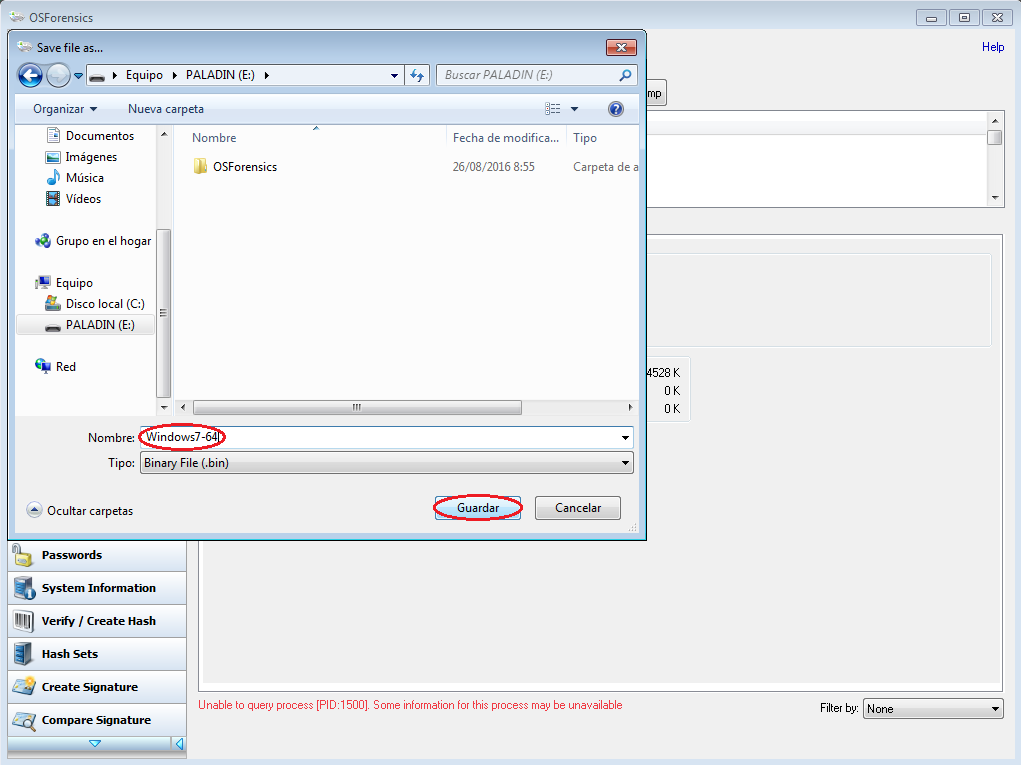Open Compare Signature module
Image resolution: width=1021 pixels, height=765 pixels.
[96, 720]
